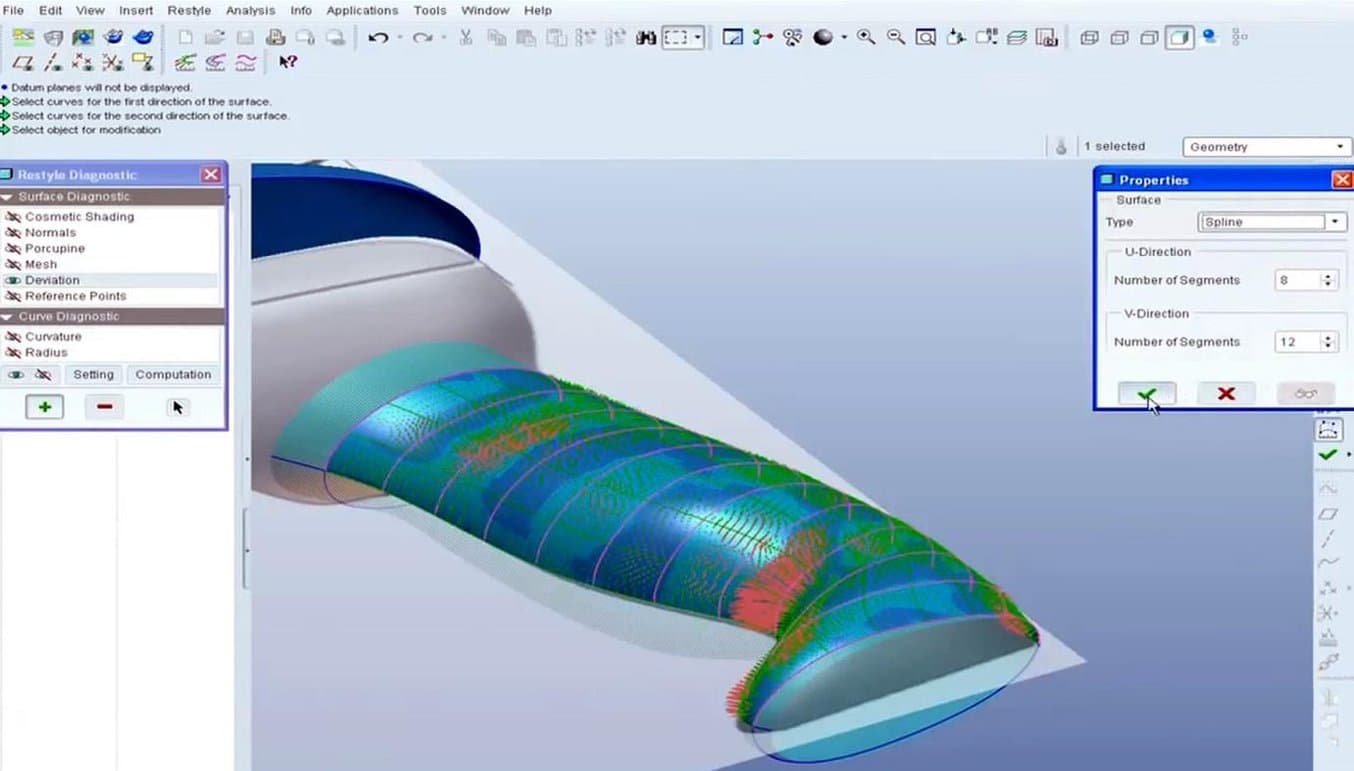Click the shaded sphere display icon
This screenshot has width=1354, height=771.
(x=823, y=38)
